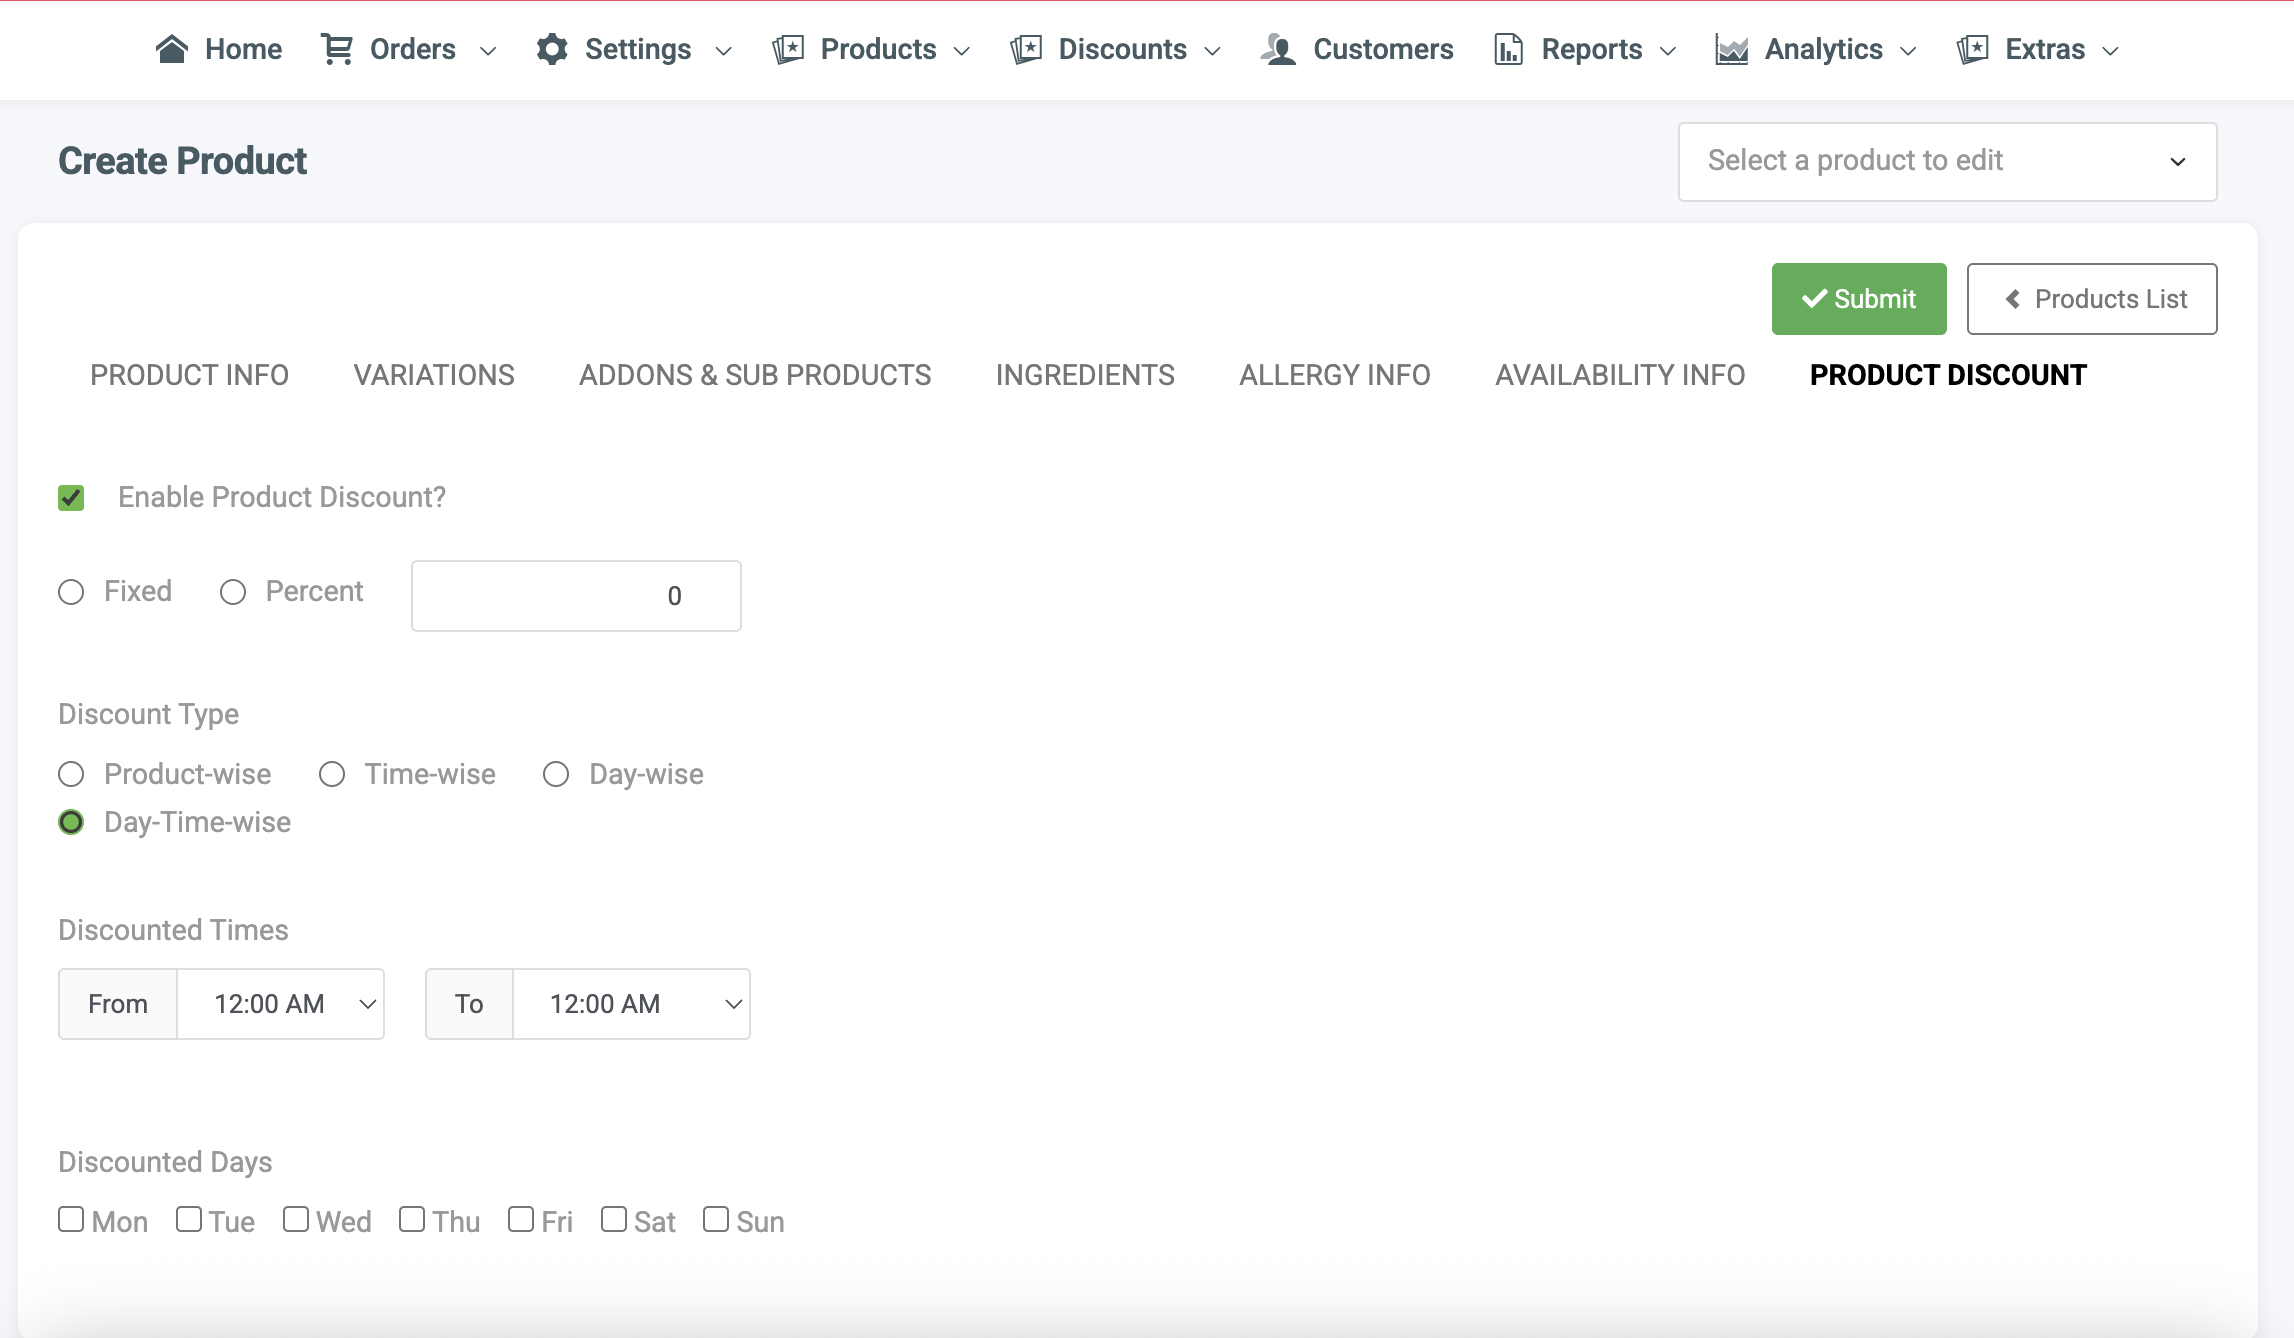Open the To time dropdown
Viewport: 2294px width, 1338px height.
[x=631, y=1004]
